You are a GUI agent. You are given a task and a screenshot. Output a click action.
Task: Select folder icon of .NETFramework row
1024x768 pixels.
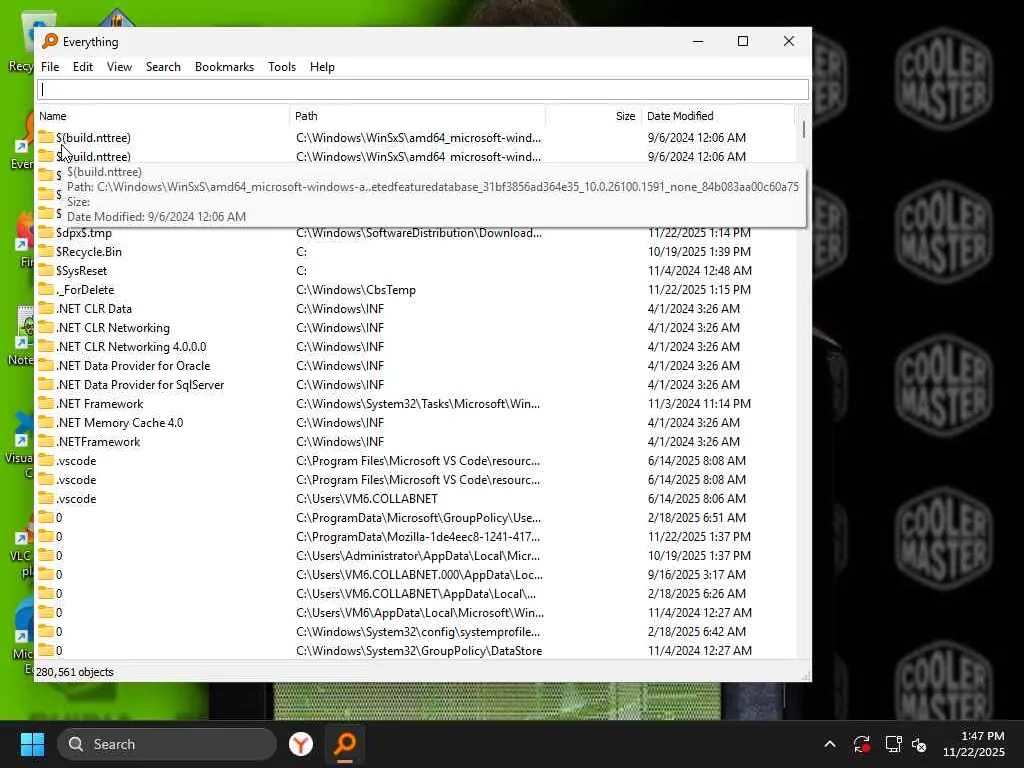coord(46,441)
